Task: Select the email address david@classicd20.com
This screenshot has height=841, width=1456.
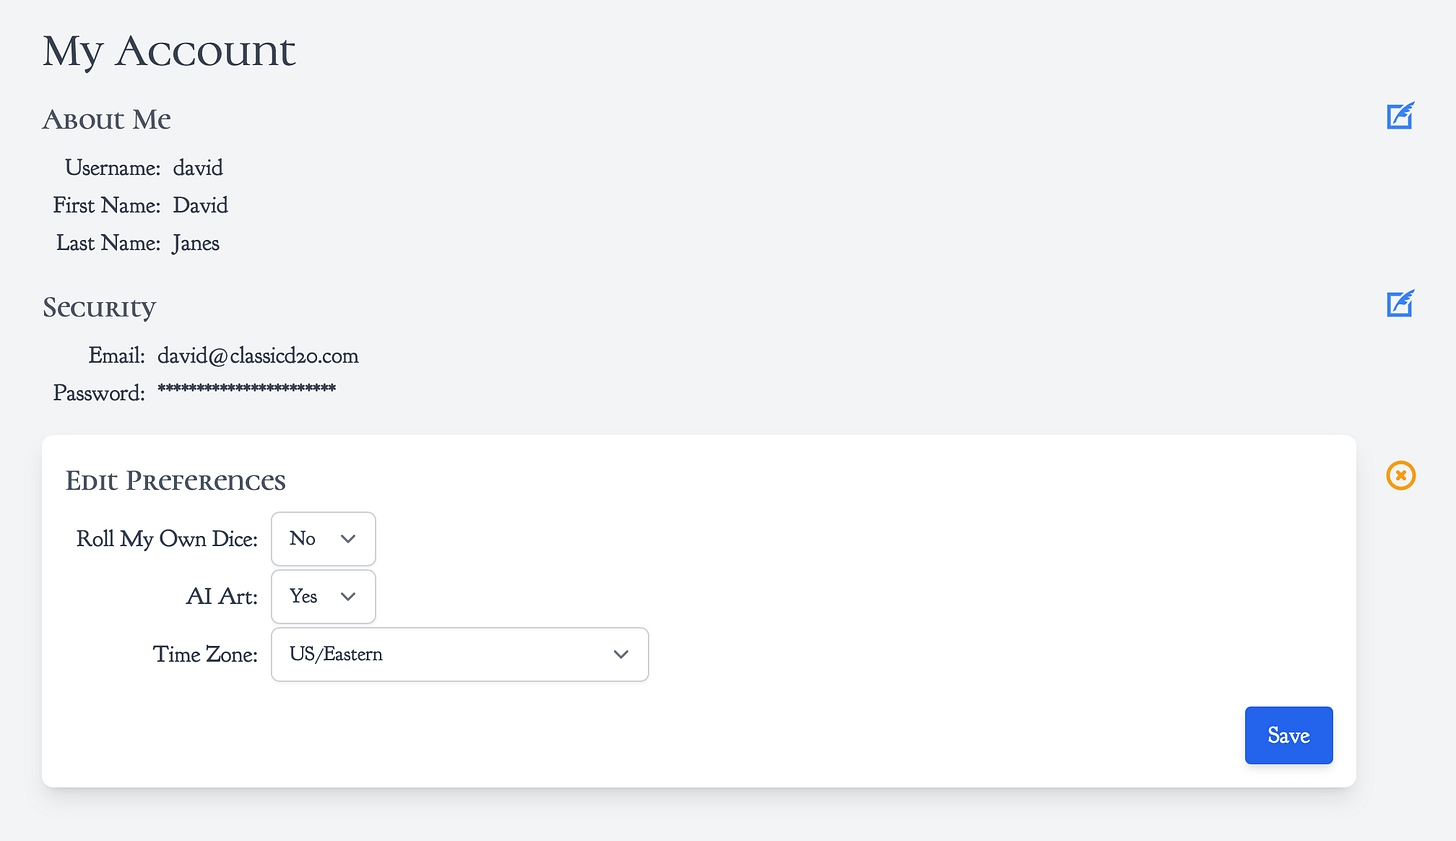Action: tap(258, 356)
